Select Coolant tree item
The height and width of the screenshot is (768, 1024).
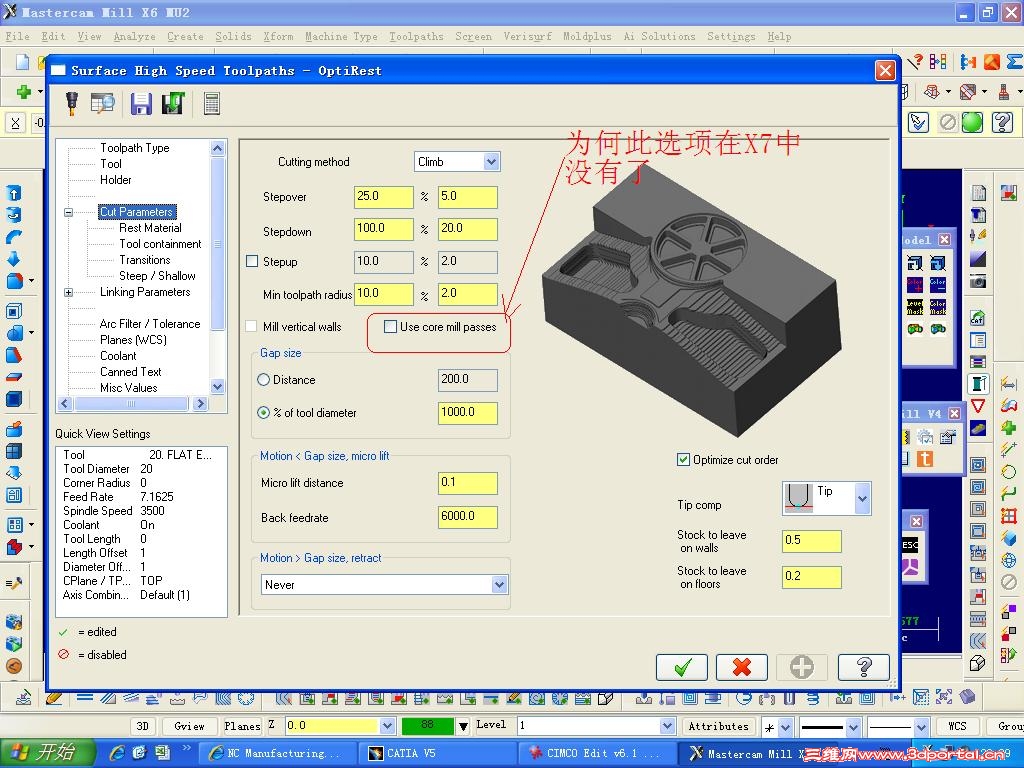point(118,356)
